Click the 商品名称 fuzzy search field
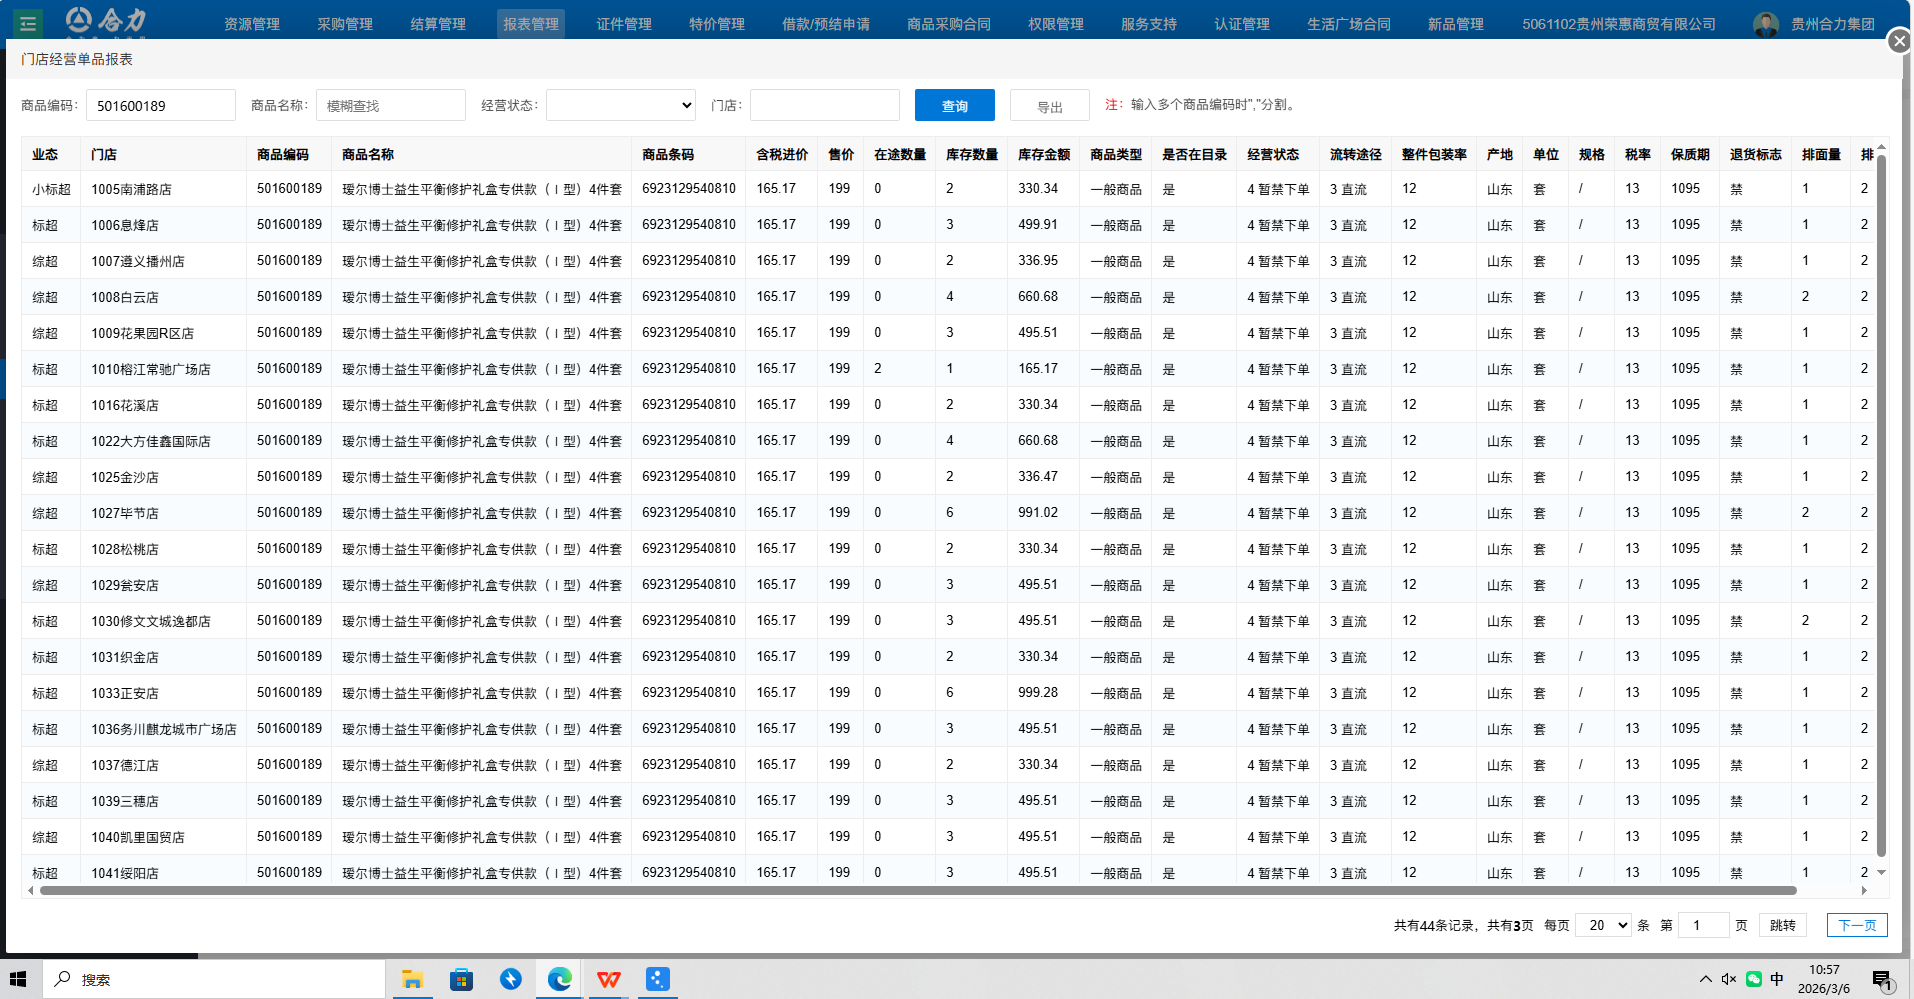1914x999 pixels. [x=390, y=105]
